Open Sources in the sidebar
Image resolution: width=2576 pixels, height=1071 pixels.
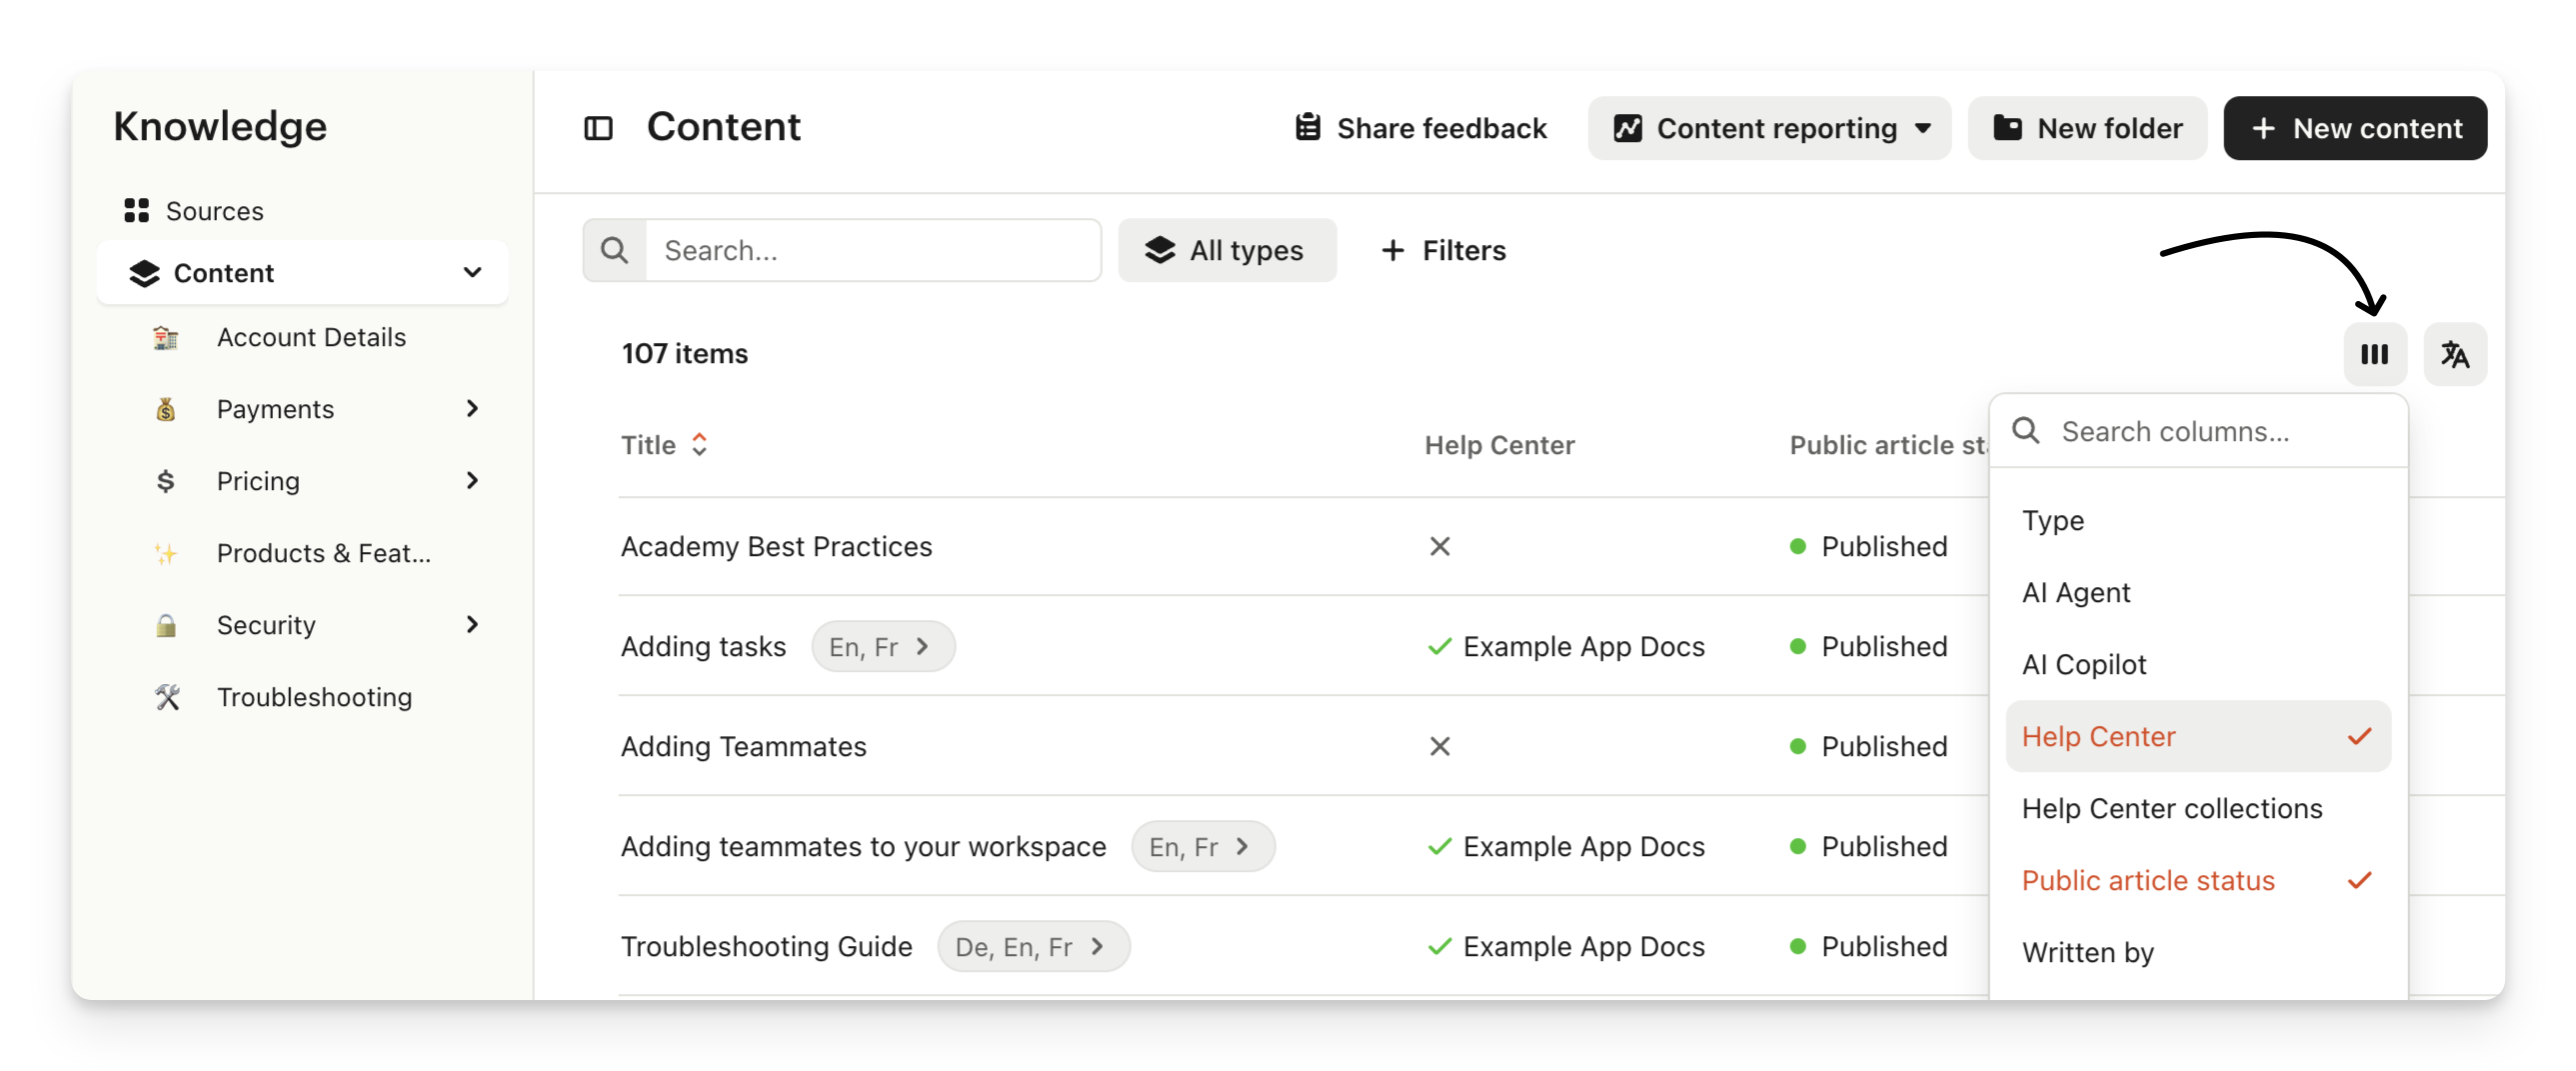[x=214, y=211]
